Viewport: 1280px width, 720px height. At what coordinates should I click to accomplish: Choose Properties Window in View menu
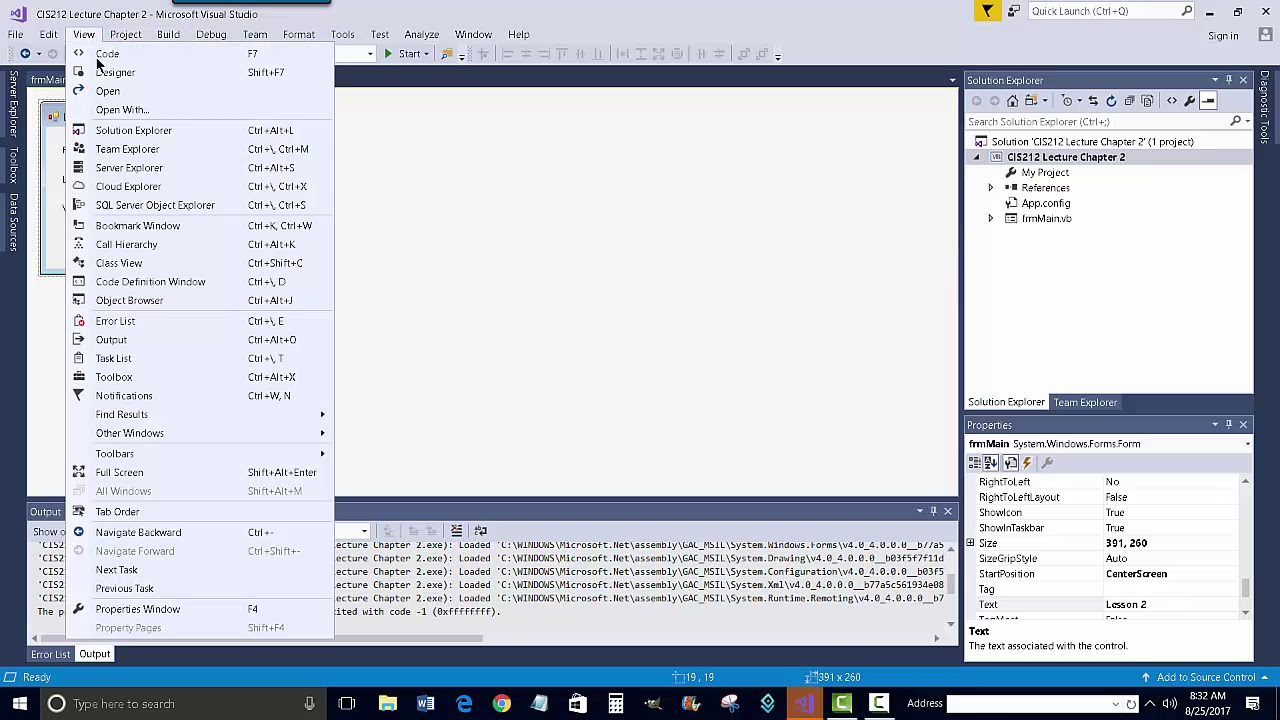point(200,609)
